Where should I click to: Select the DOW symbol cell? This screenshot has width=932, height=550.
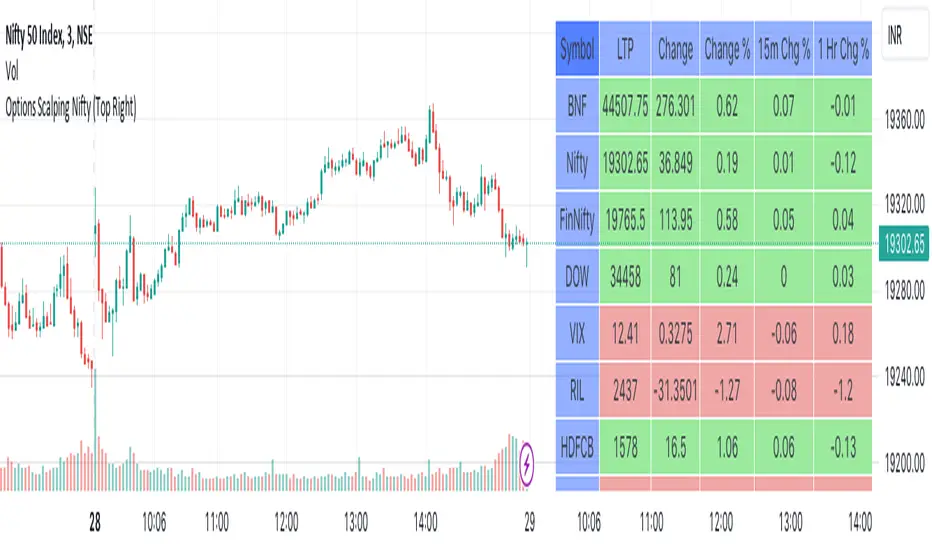pyautogui.click(x=576, y=277)
